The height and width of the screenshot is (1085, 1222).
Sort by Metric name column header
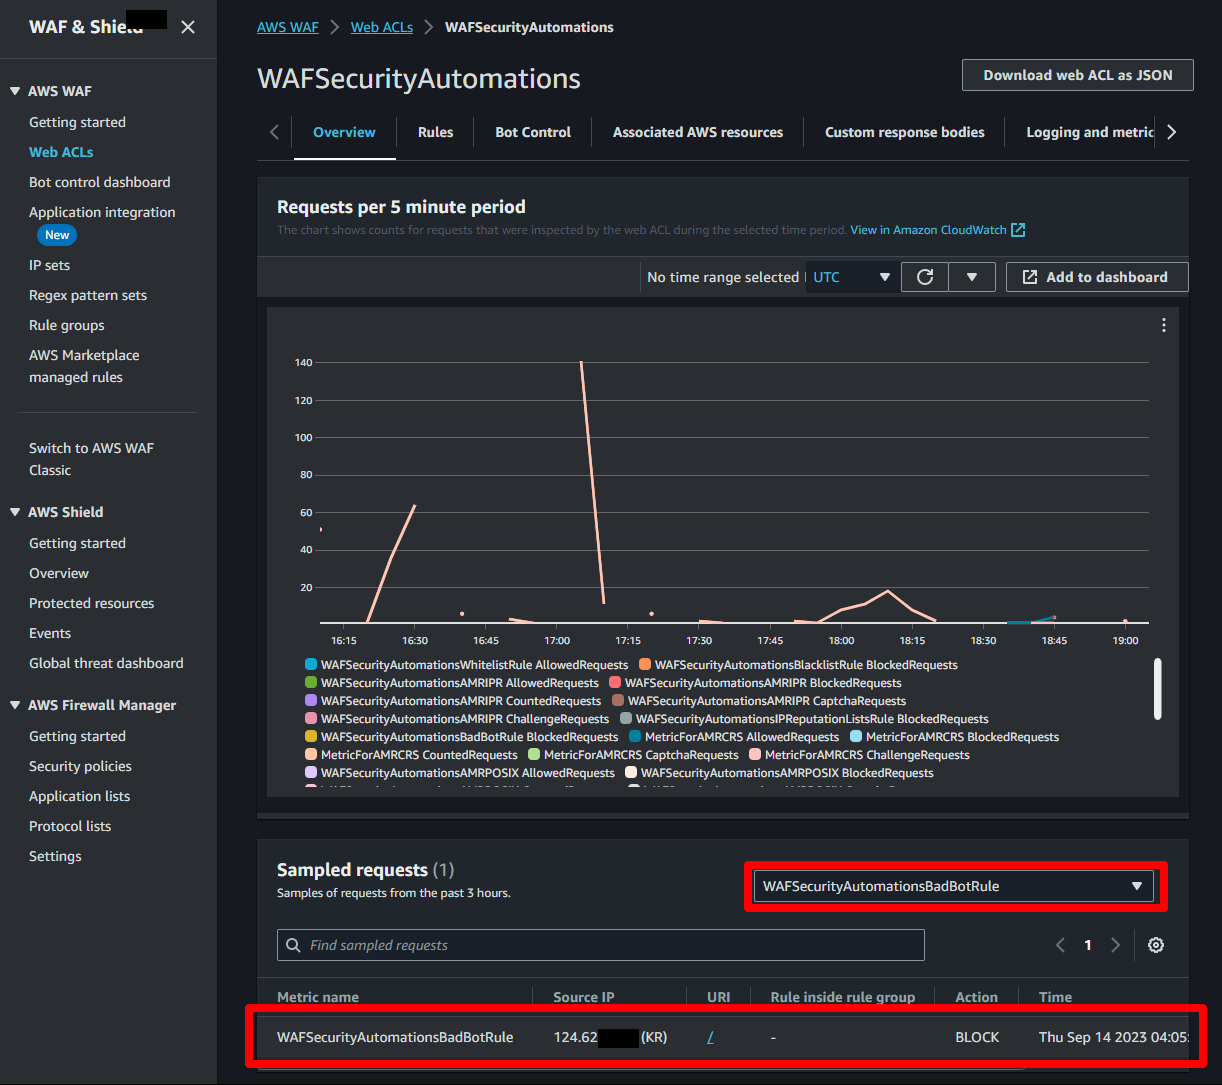coord(318,997)
